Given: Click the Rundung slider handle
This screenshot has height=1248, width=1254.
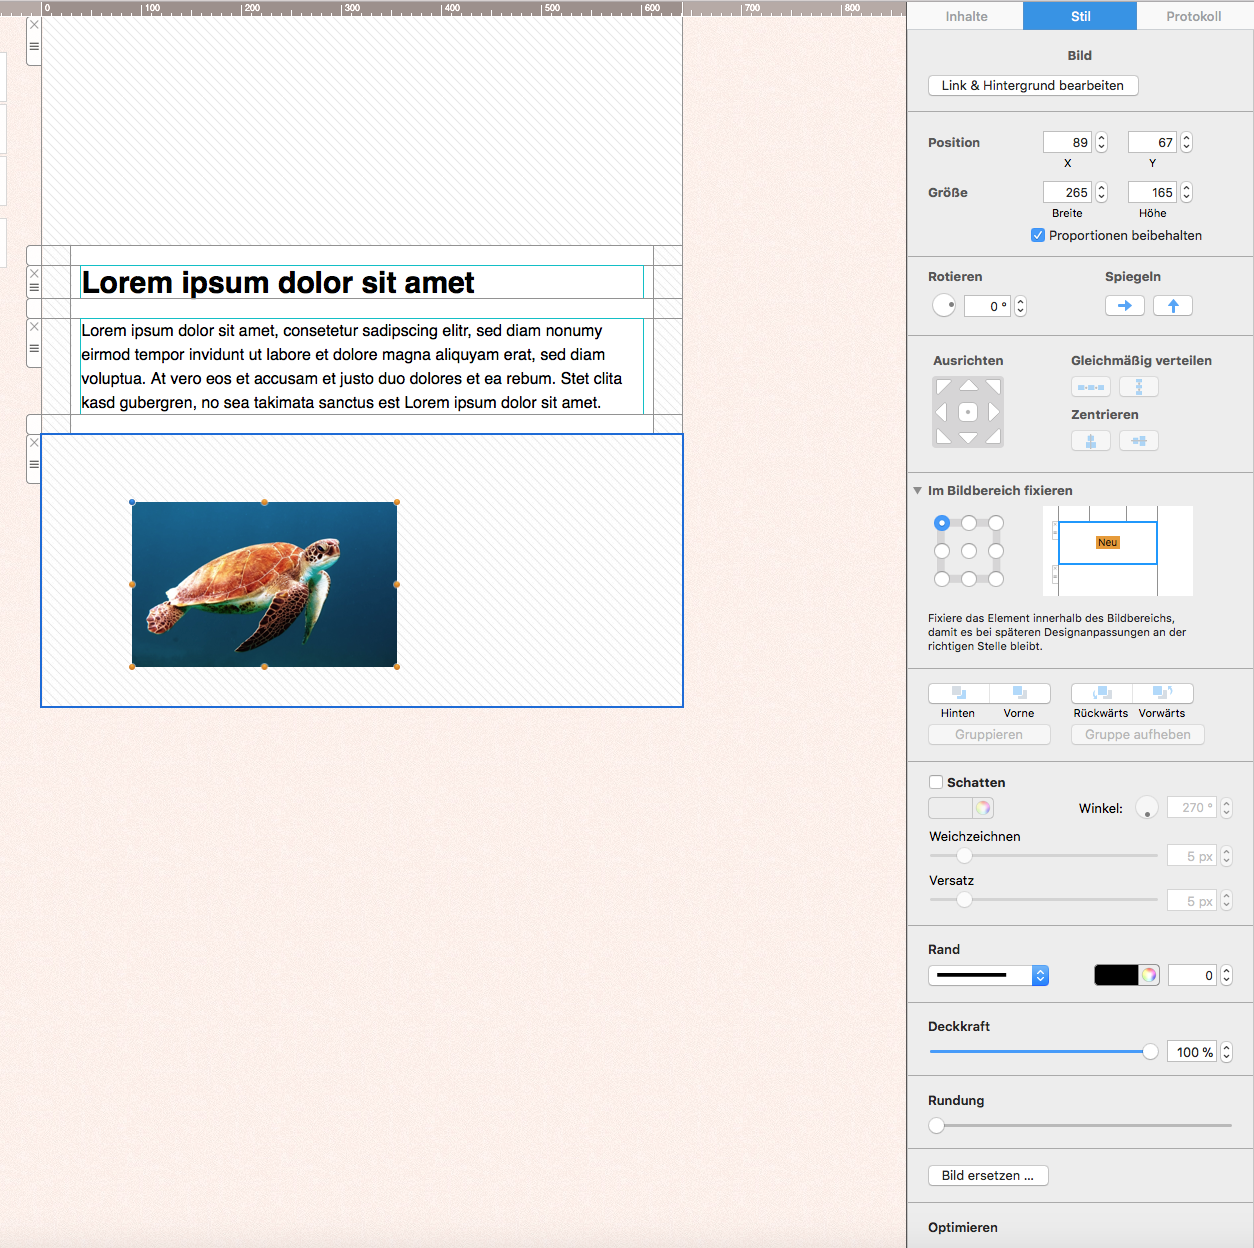Looking at the screenshot, I should 936,1125.
